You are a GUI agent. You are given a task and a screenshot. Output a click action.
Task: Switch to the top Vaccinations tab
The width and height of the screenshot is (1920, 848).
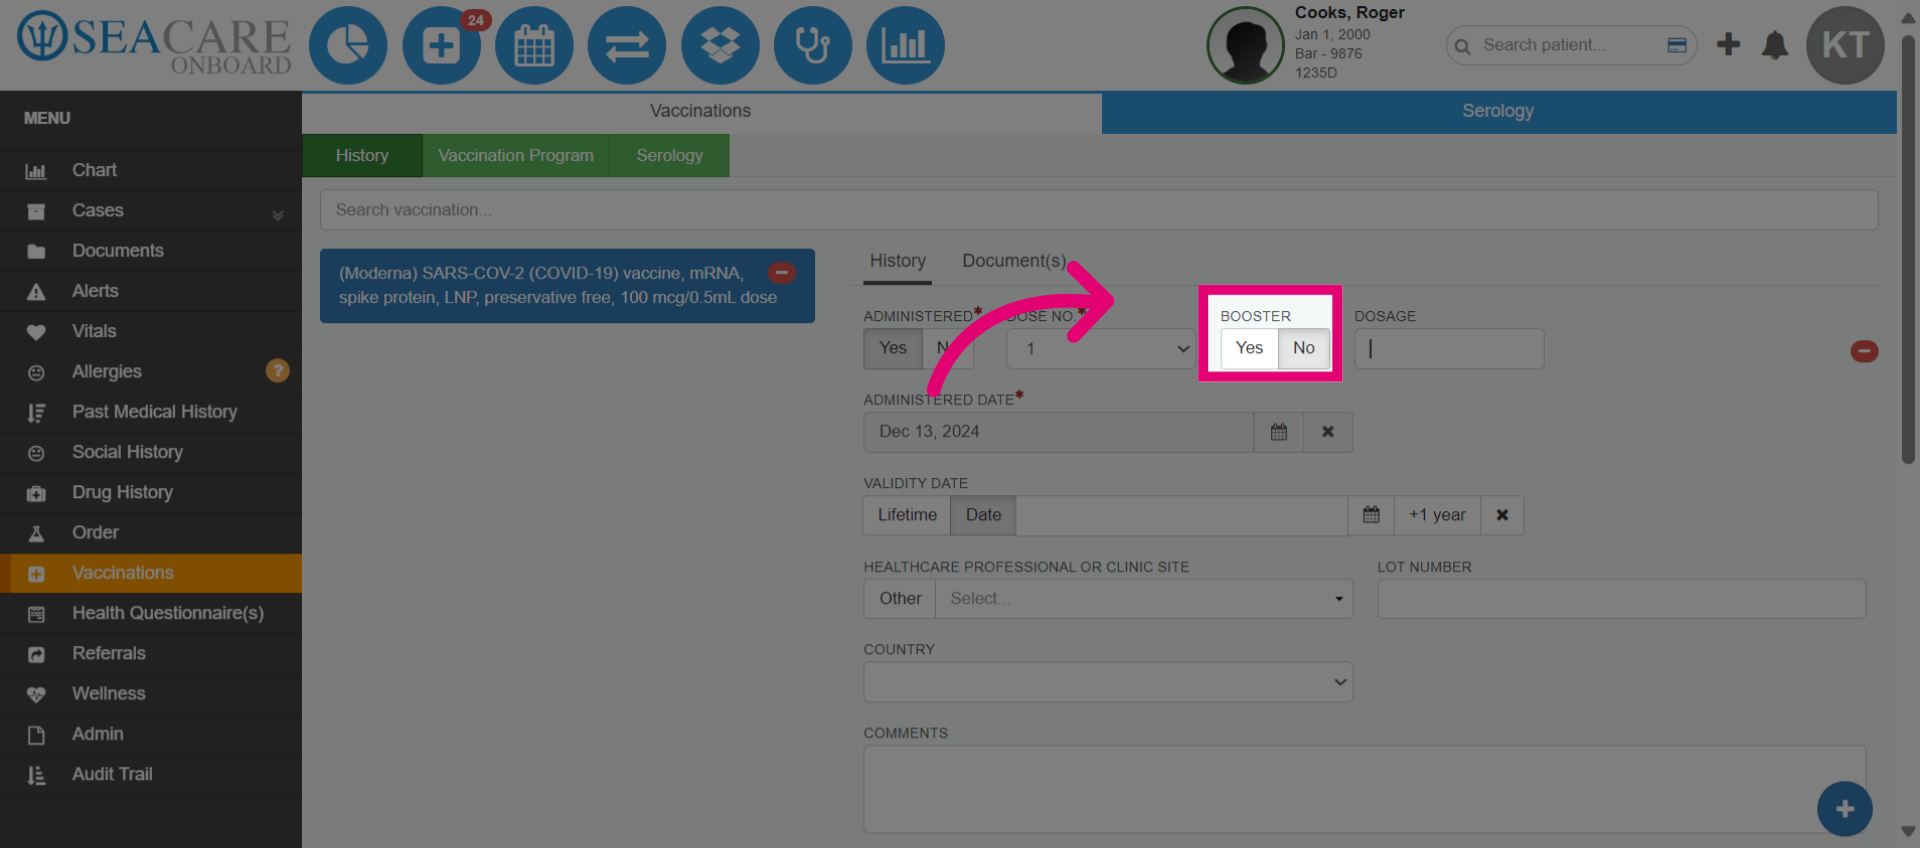[x=701, y=112]
